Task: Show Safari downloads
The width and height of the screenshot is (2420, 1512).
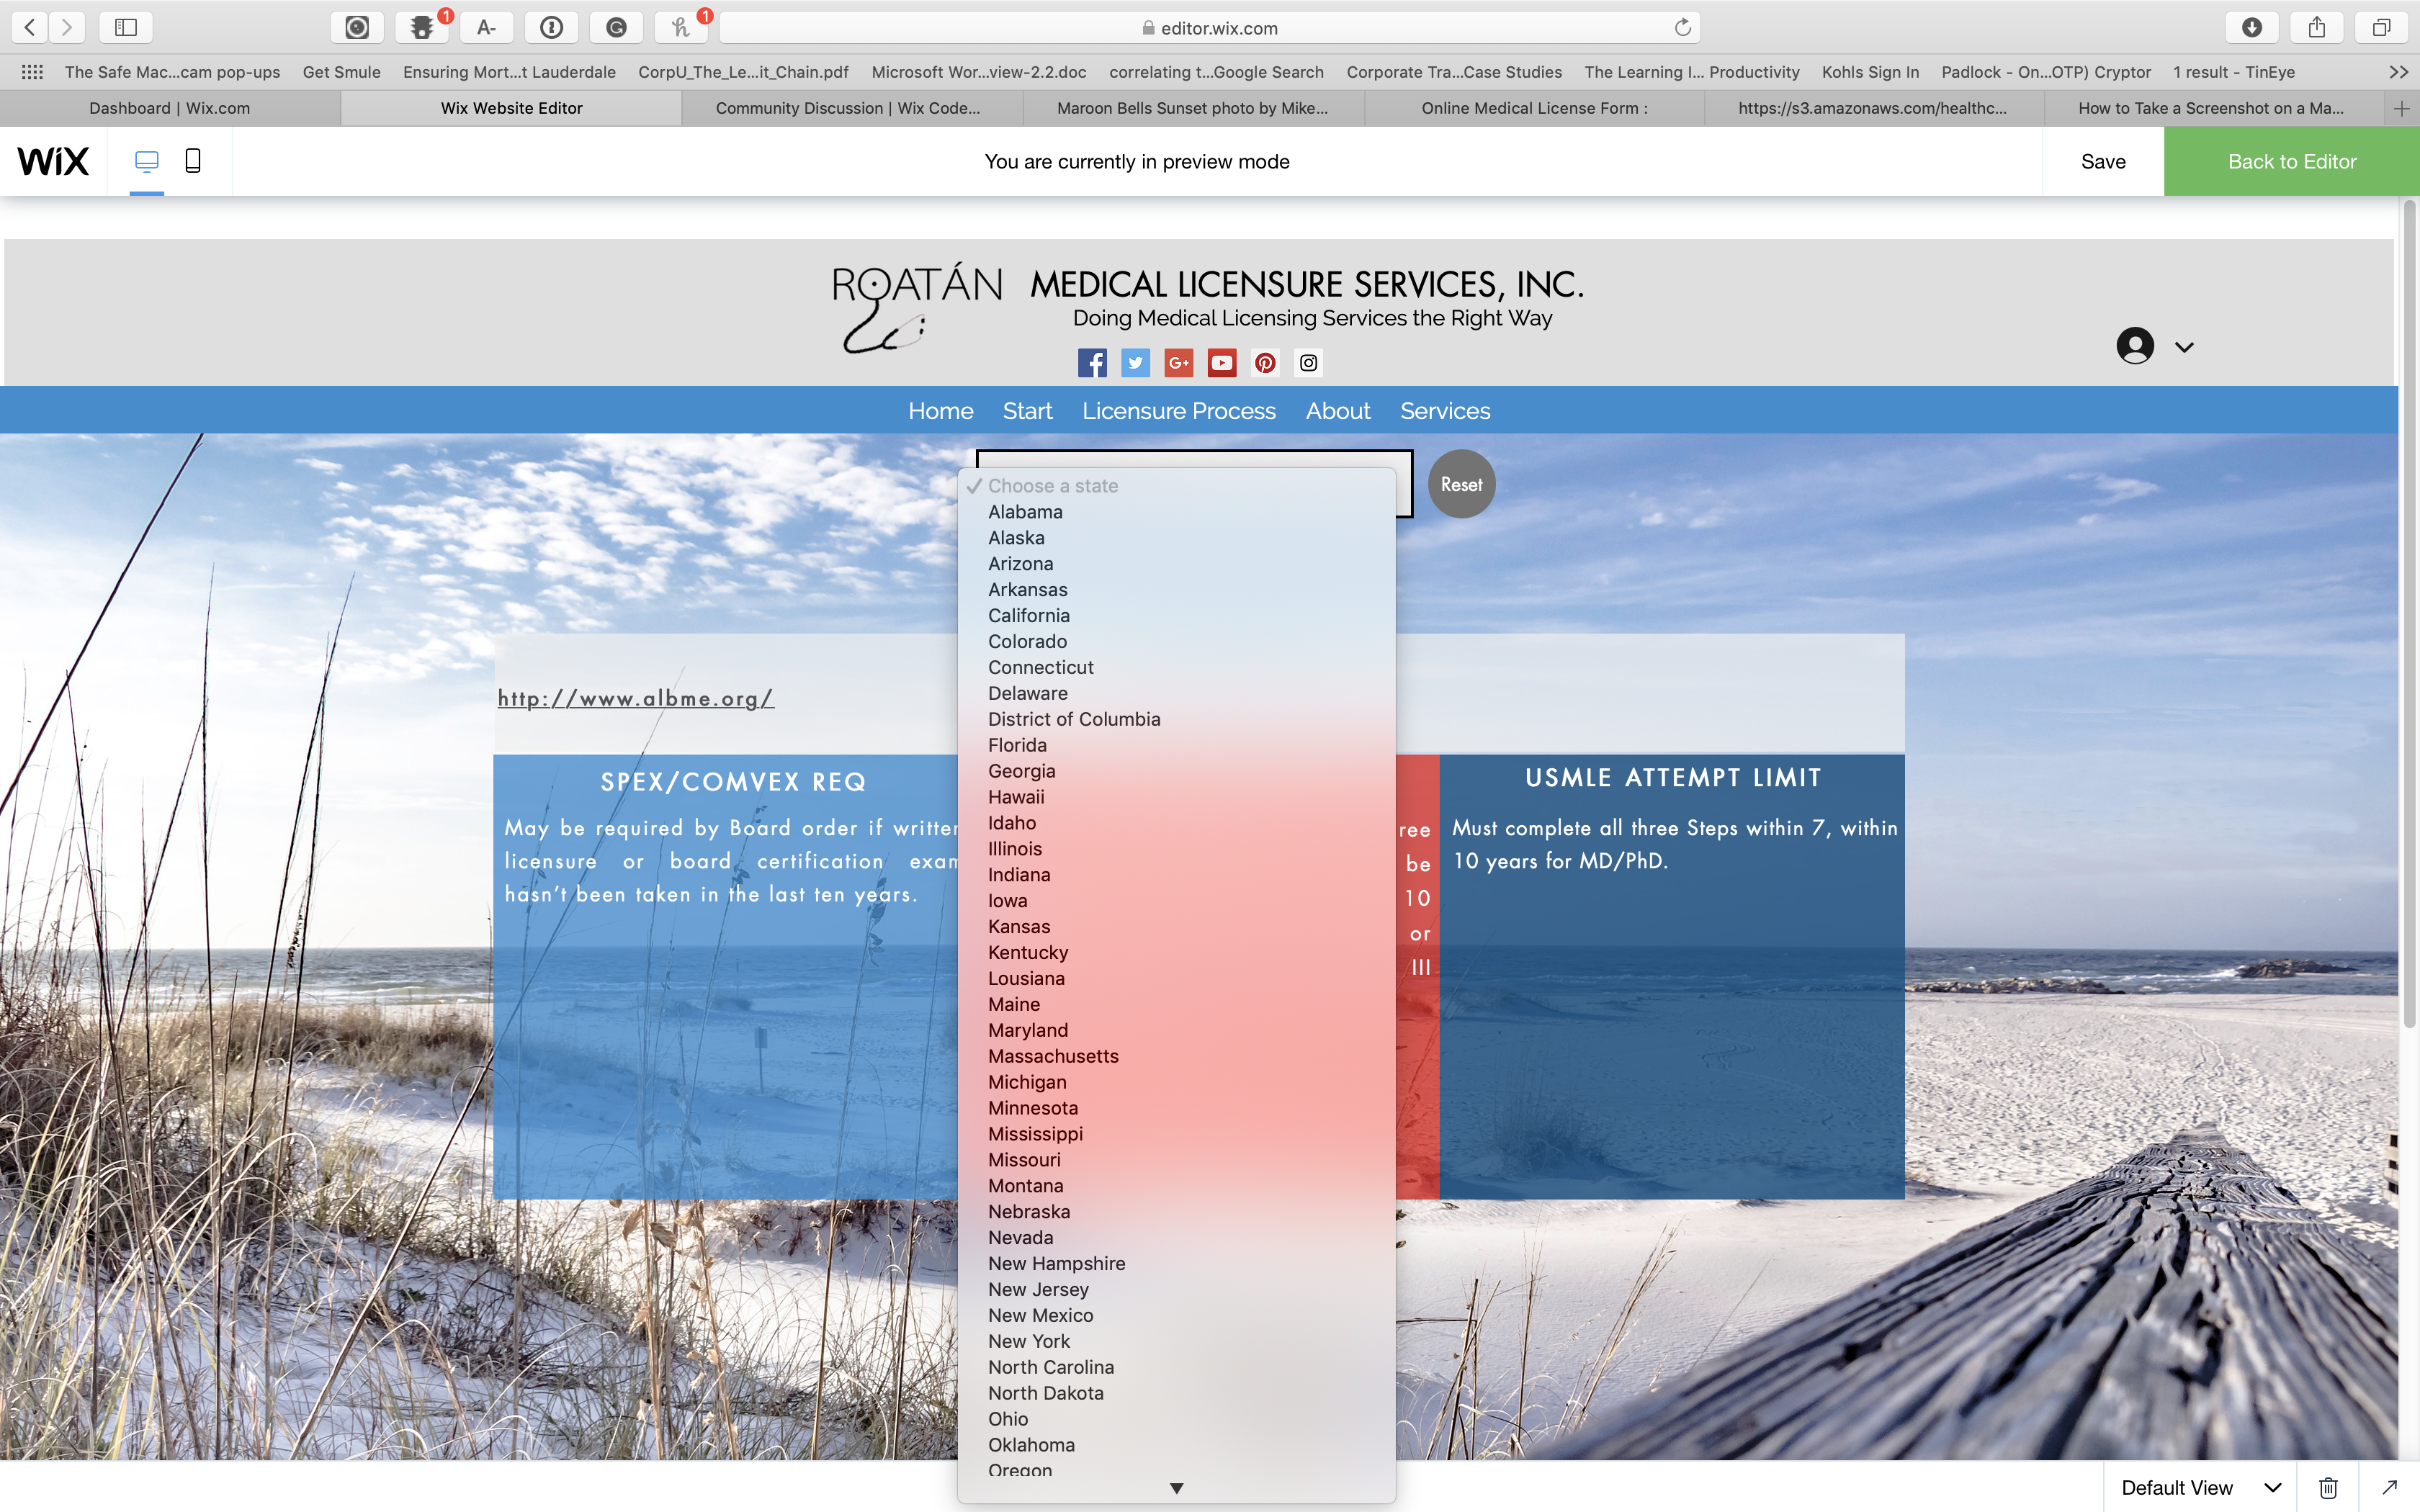Action: pos(2252,27)
